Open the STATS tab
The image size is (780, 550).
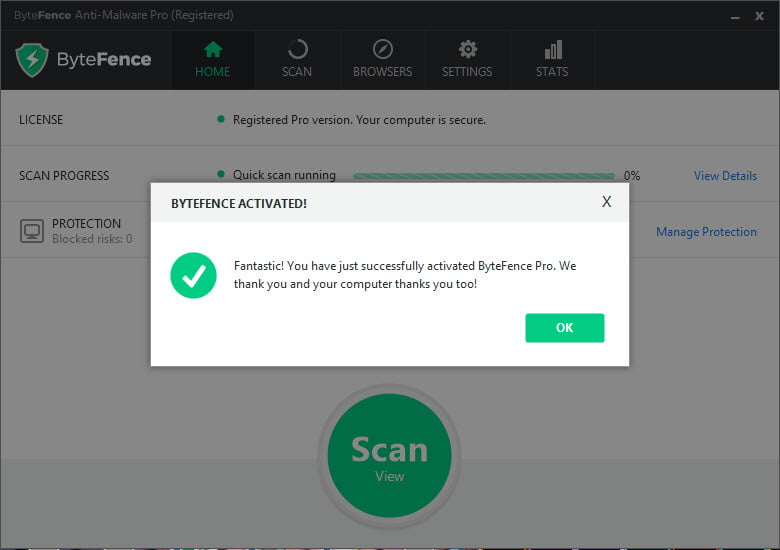pyautogui.click(x=552, y=60)
